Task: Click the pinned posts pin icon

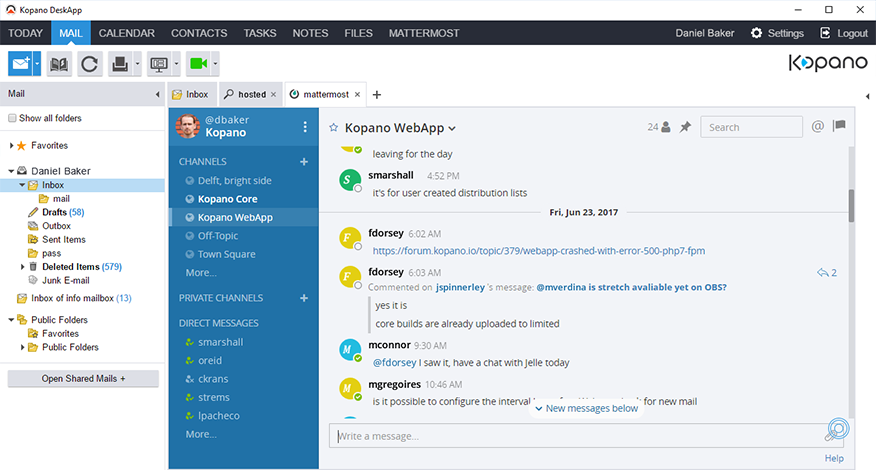Action: coord(685,127)
